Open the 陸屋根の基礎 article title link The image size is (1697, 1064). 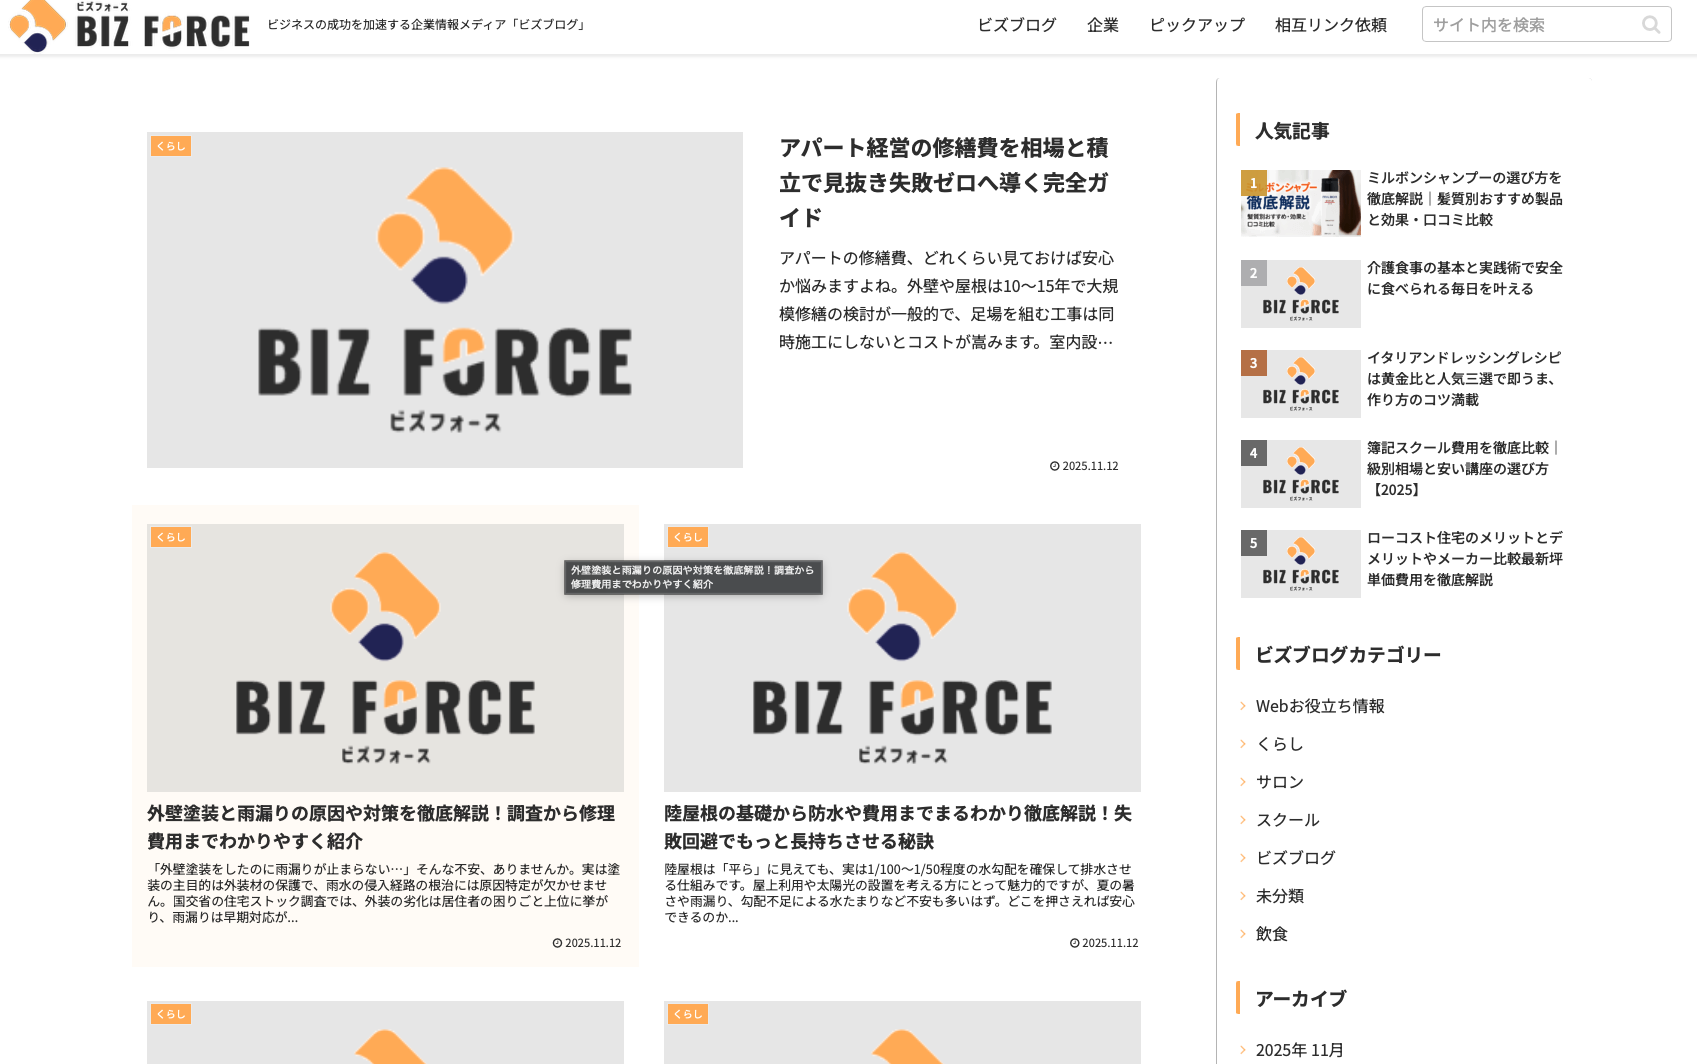(x=898, y=827)
